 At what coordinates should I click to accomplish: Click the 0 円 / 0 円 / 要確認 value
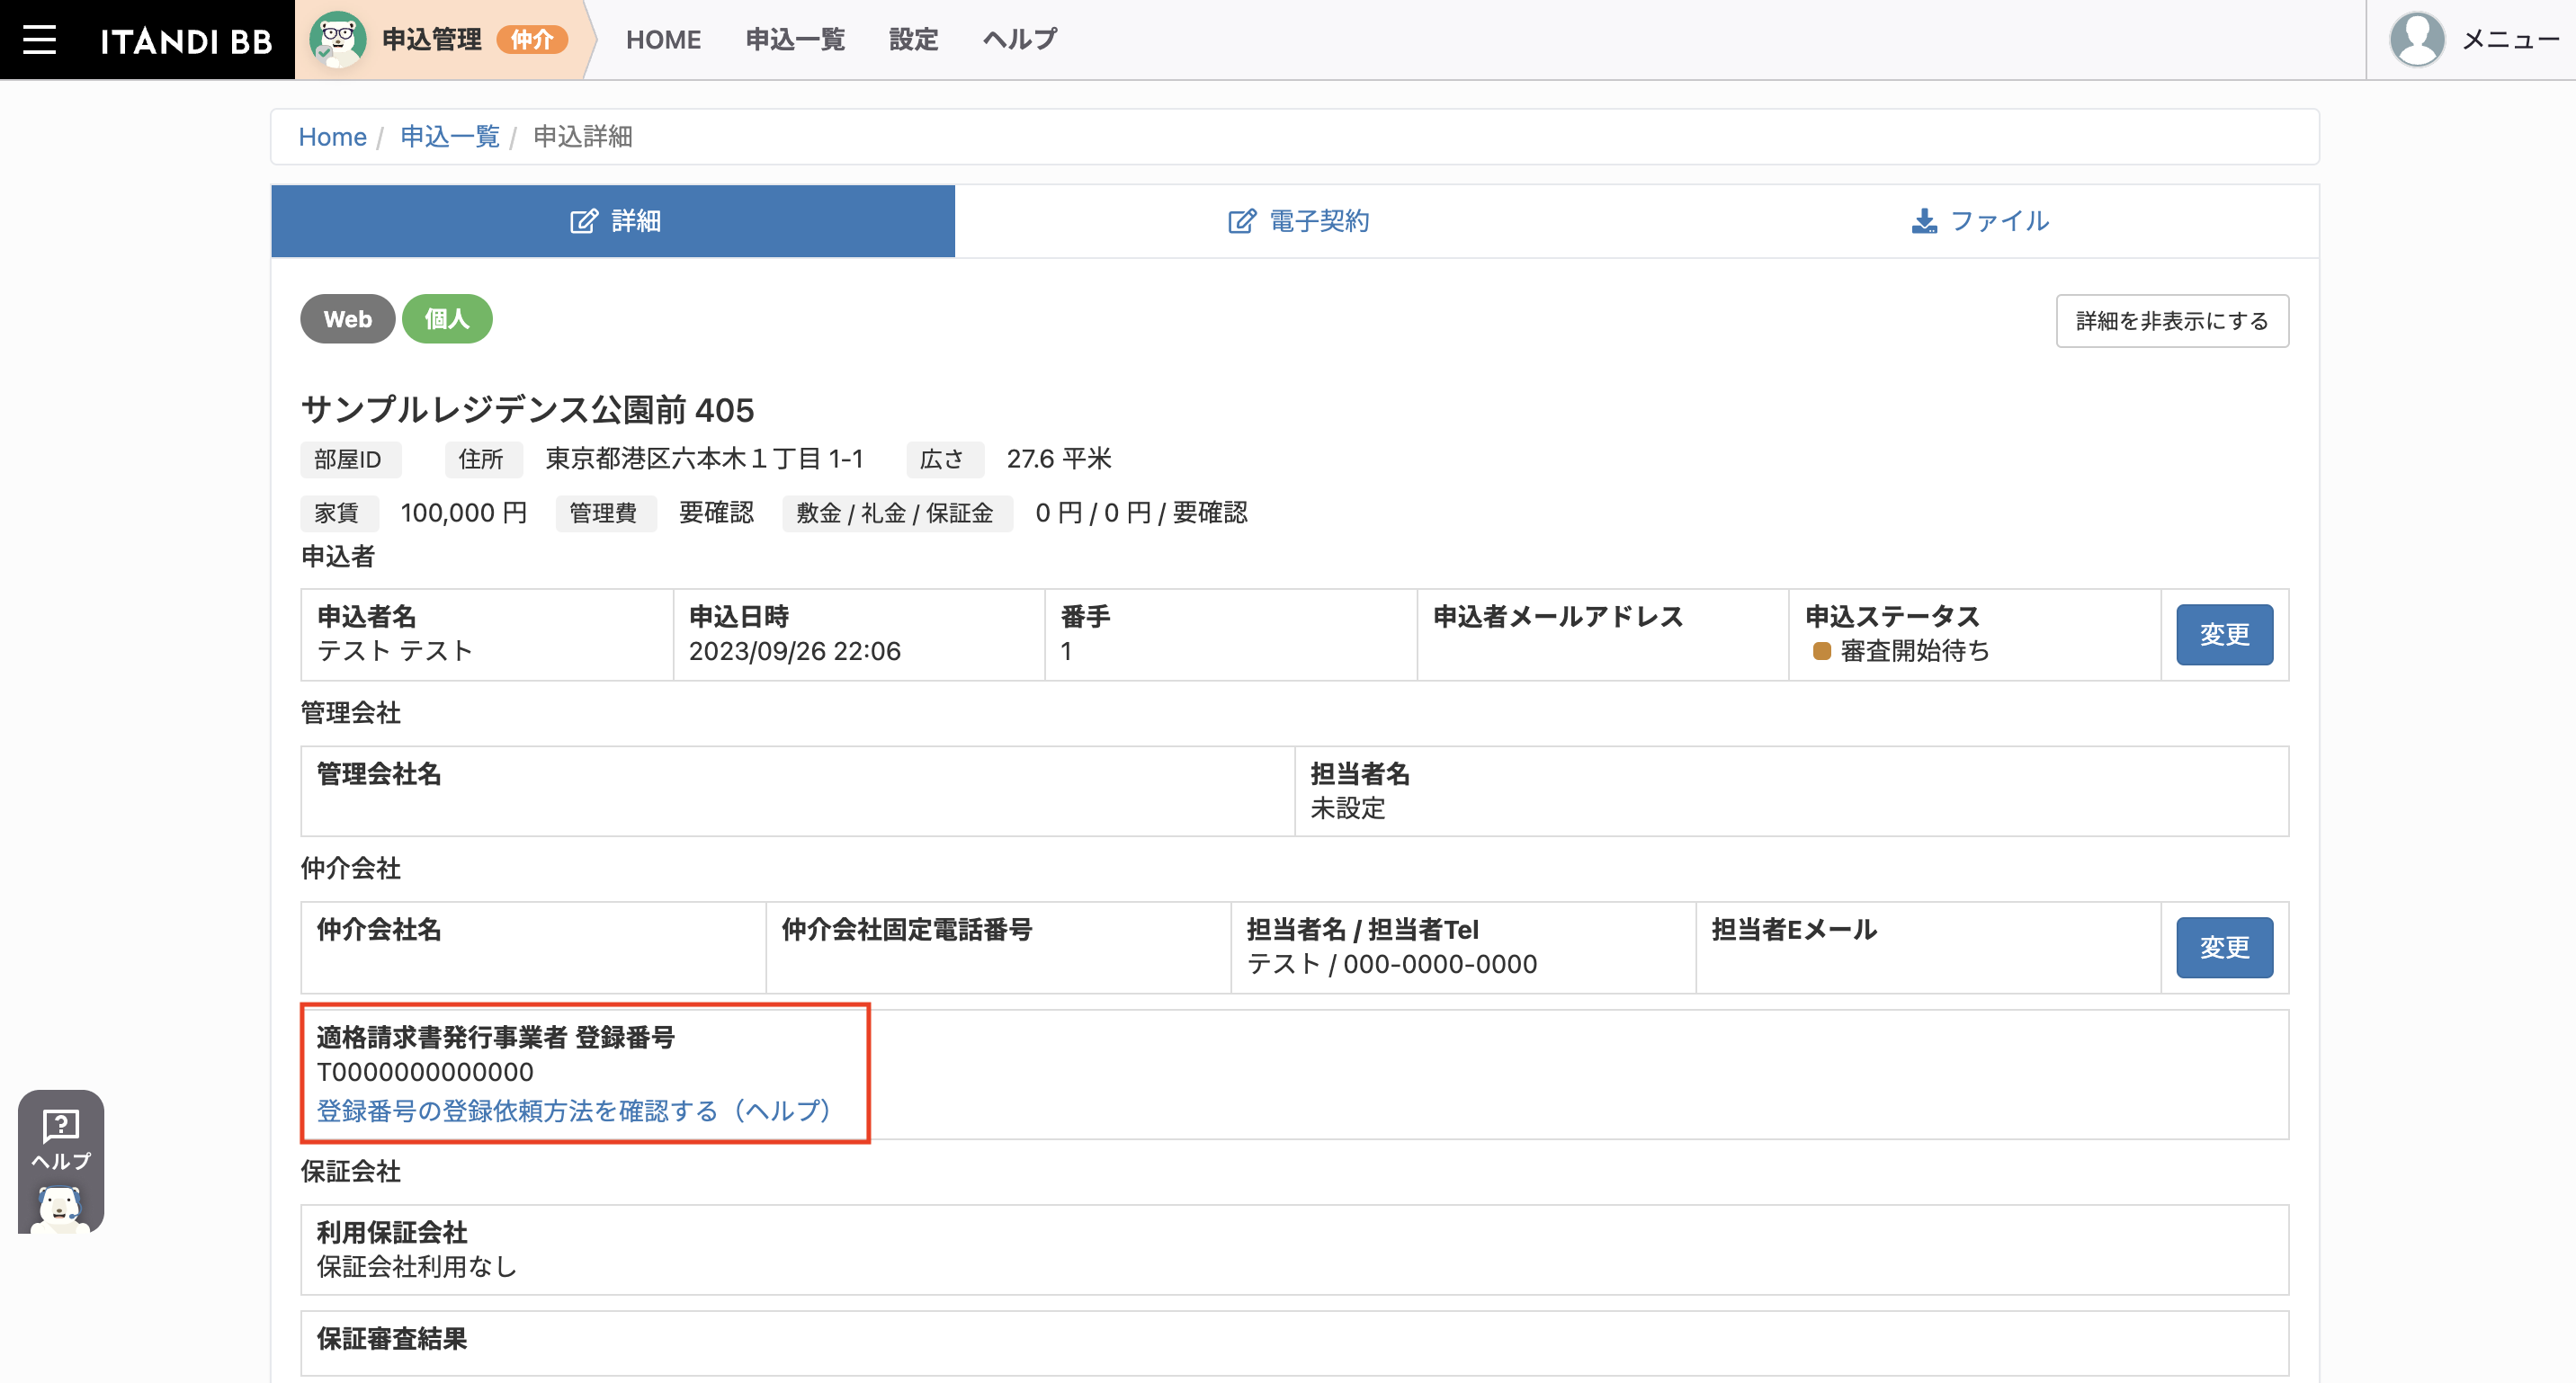click(x=1141, y=513)
